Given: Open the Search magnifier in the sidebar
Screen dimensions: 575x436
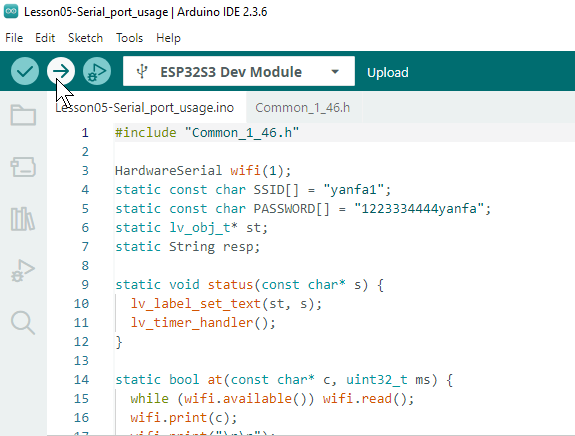Looking at the screenshot, I should click(23, 323).
